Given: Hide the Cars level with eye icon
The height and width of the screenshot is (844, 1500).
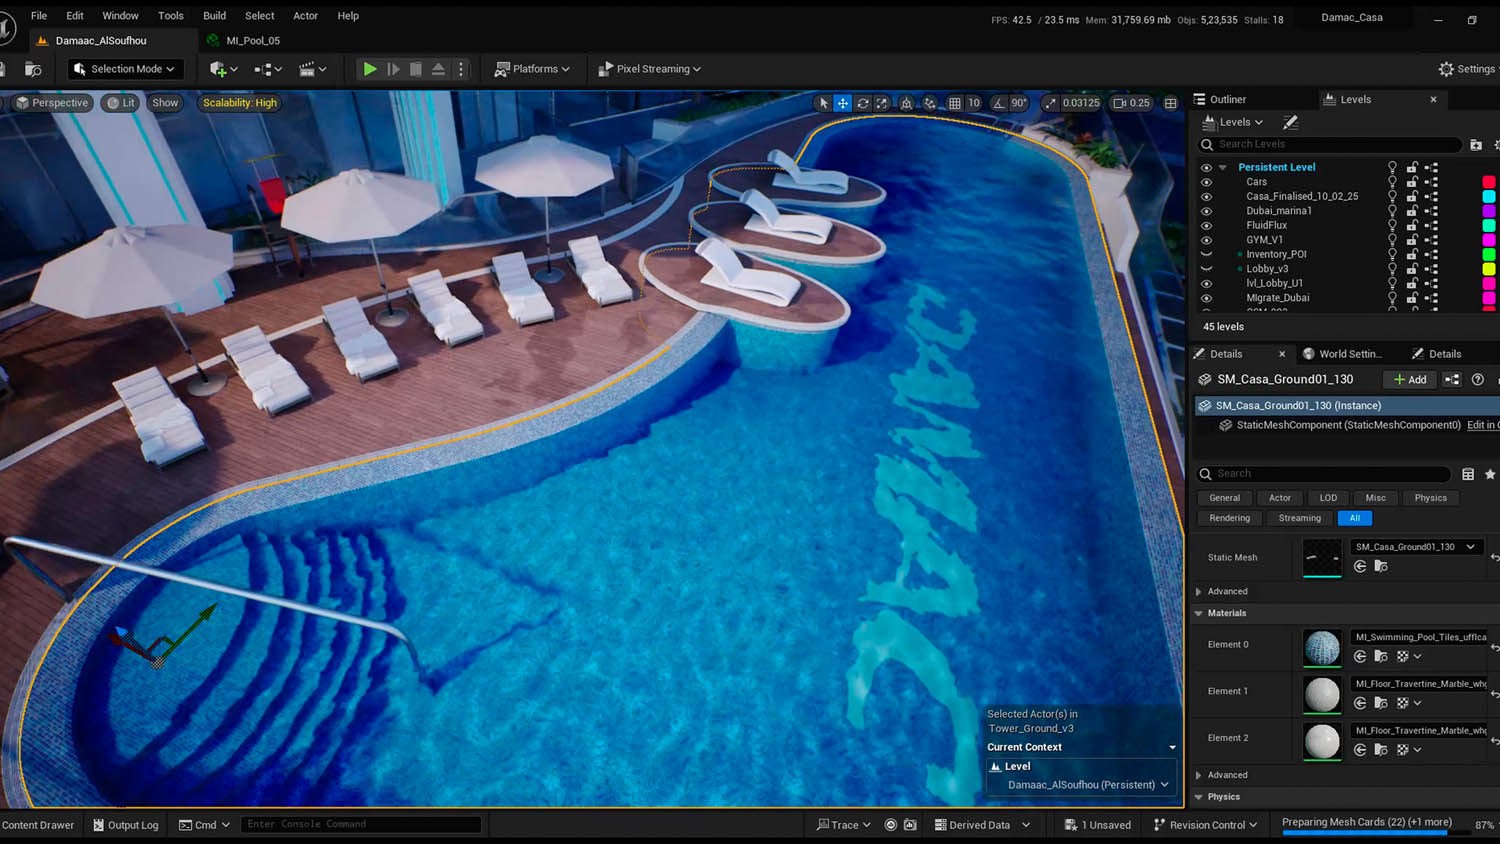Looking at the screenshot, I should pyautogui.click(x=1206, y=182).
